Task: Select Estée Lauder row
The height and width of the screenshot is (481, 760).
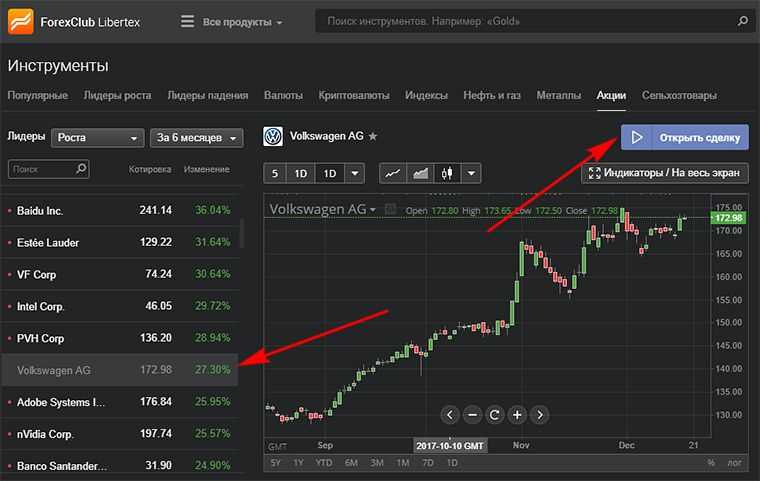Action: [120, 242]
